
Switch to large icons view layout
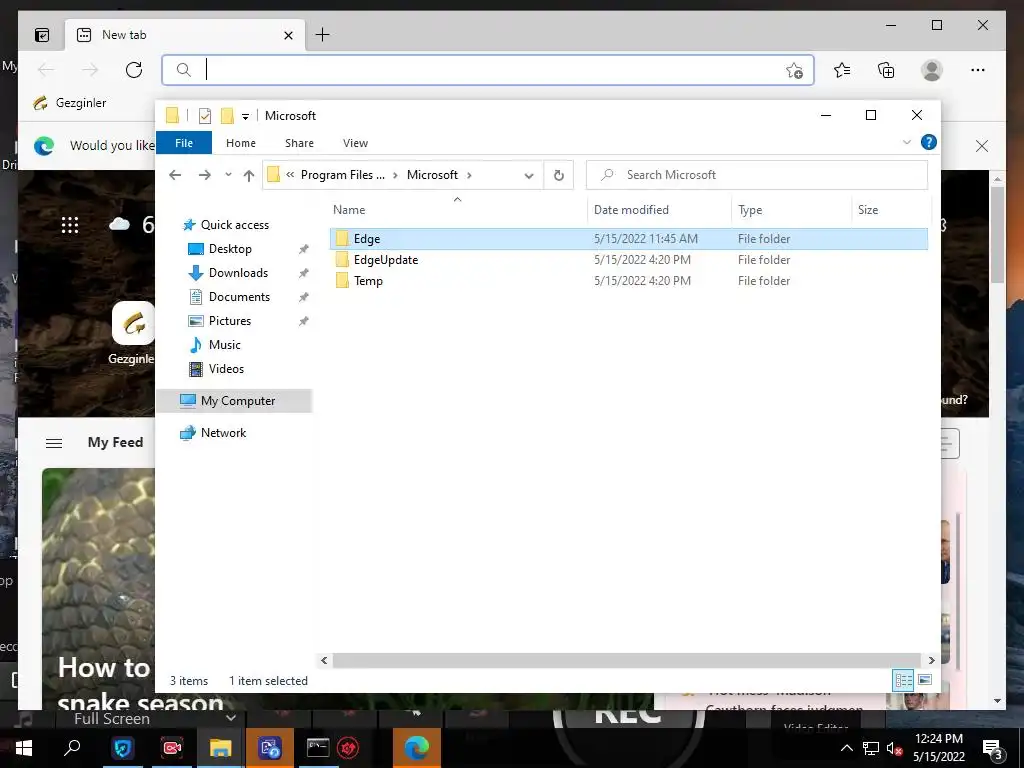(x=925, y=680)
